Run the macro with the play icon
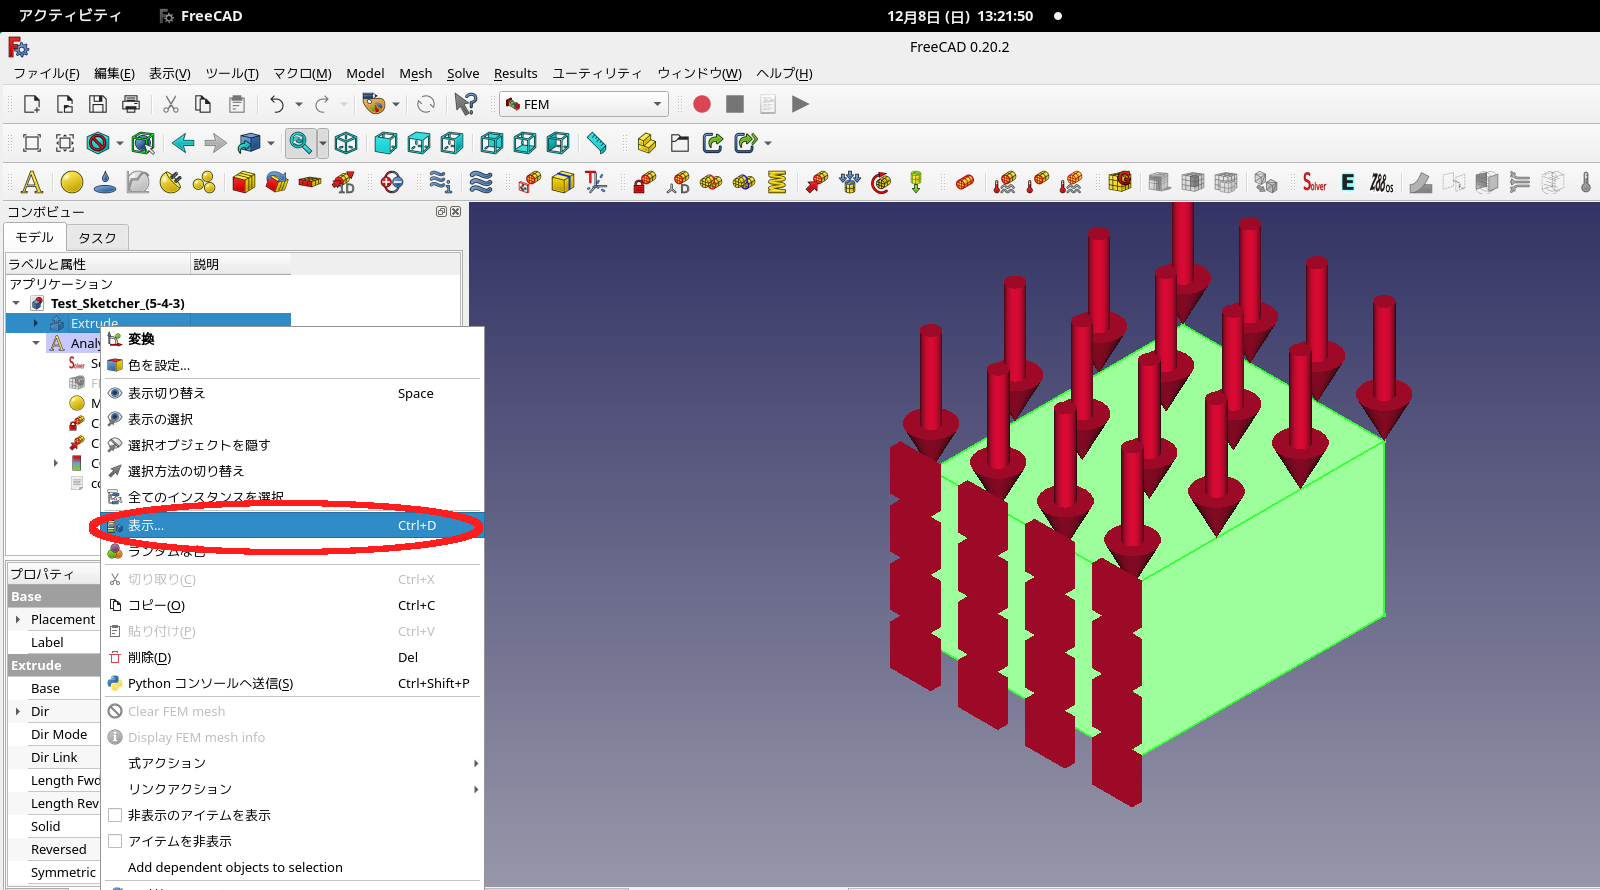Screen dimensions: 1600x890 coord(800,104)
